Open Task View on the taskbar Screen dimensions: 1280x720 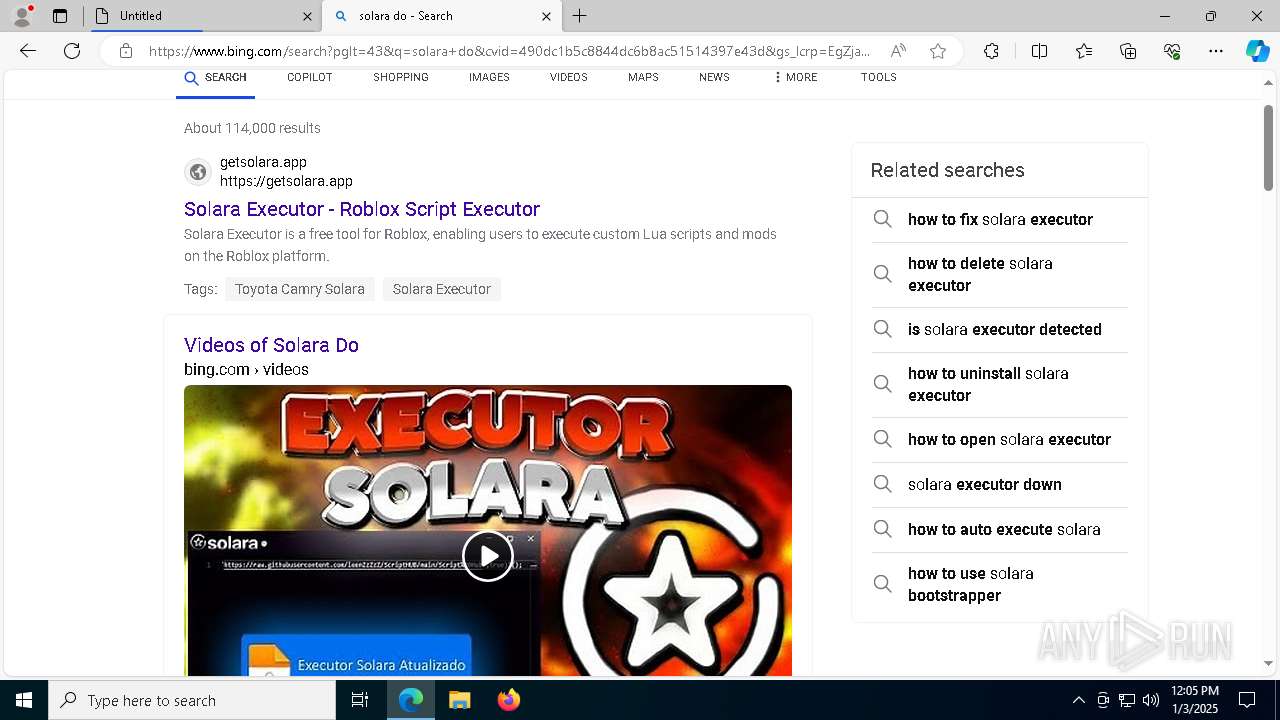360,700
